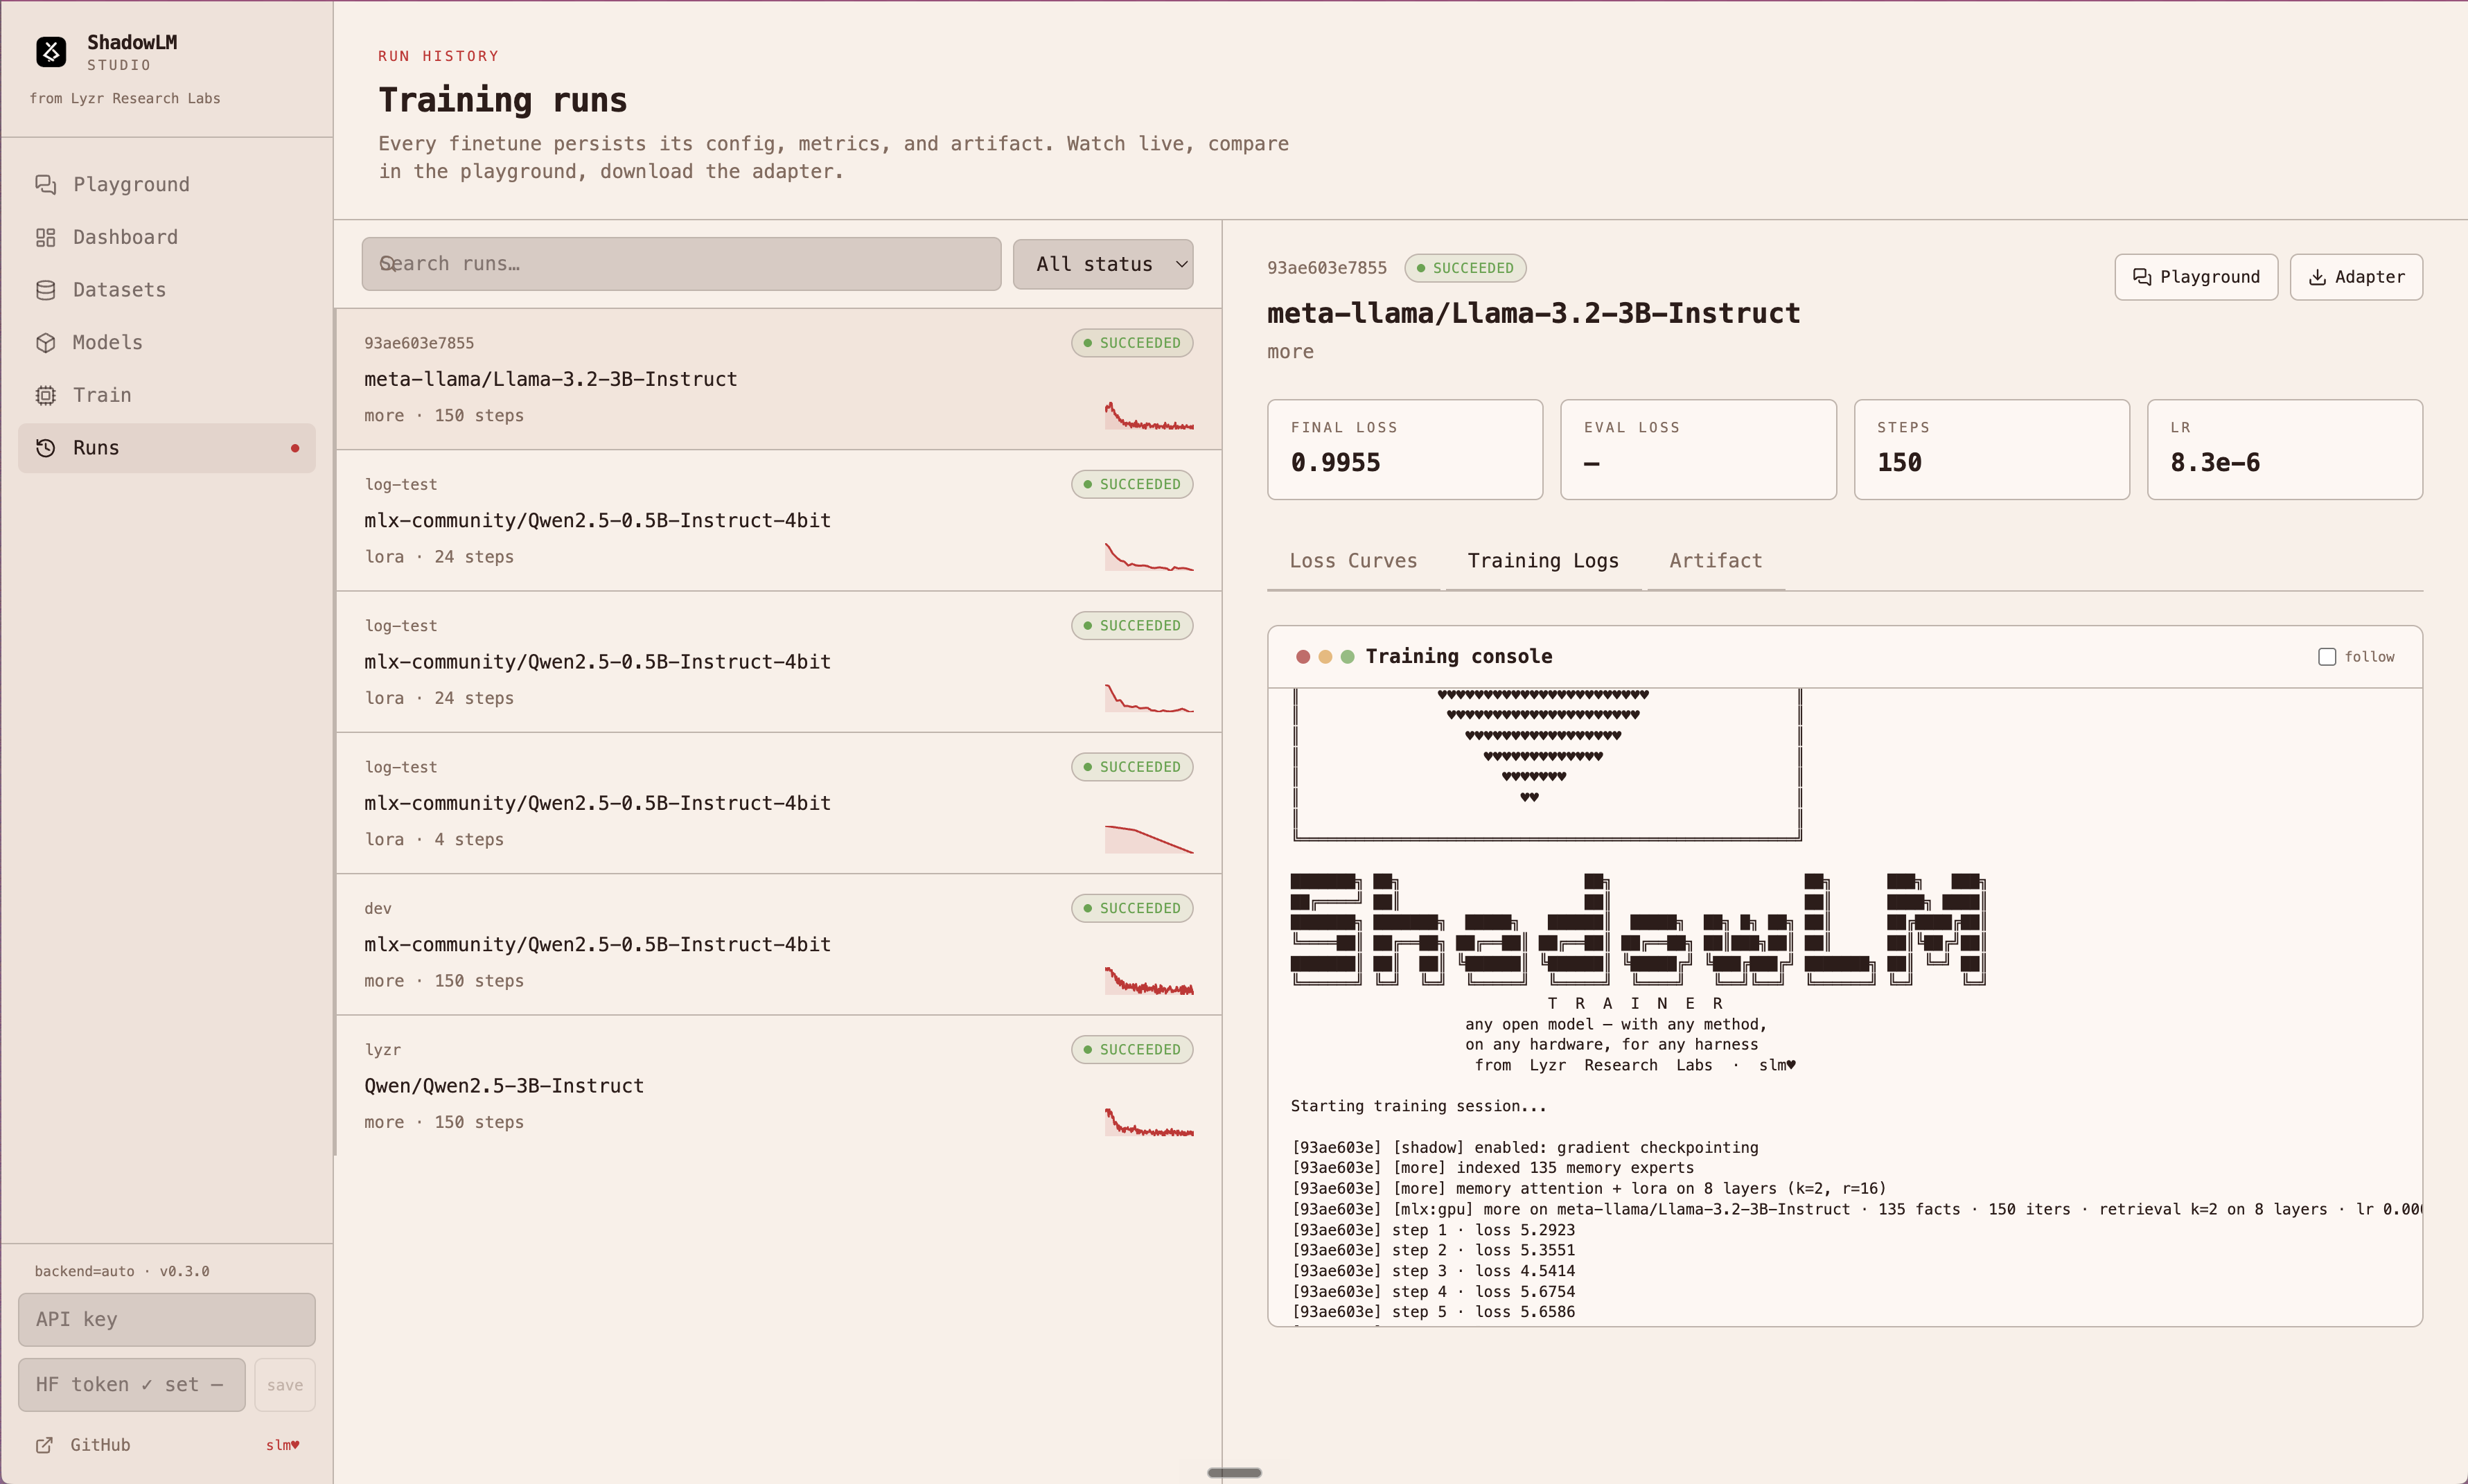Open the All status filter dropdown
The width and height of the screenshot is (2468, 1484).
click(1102, 264)
